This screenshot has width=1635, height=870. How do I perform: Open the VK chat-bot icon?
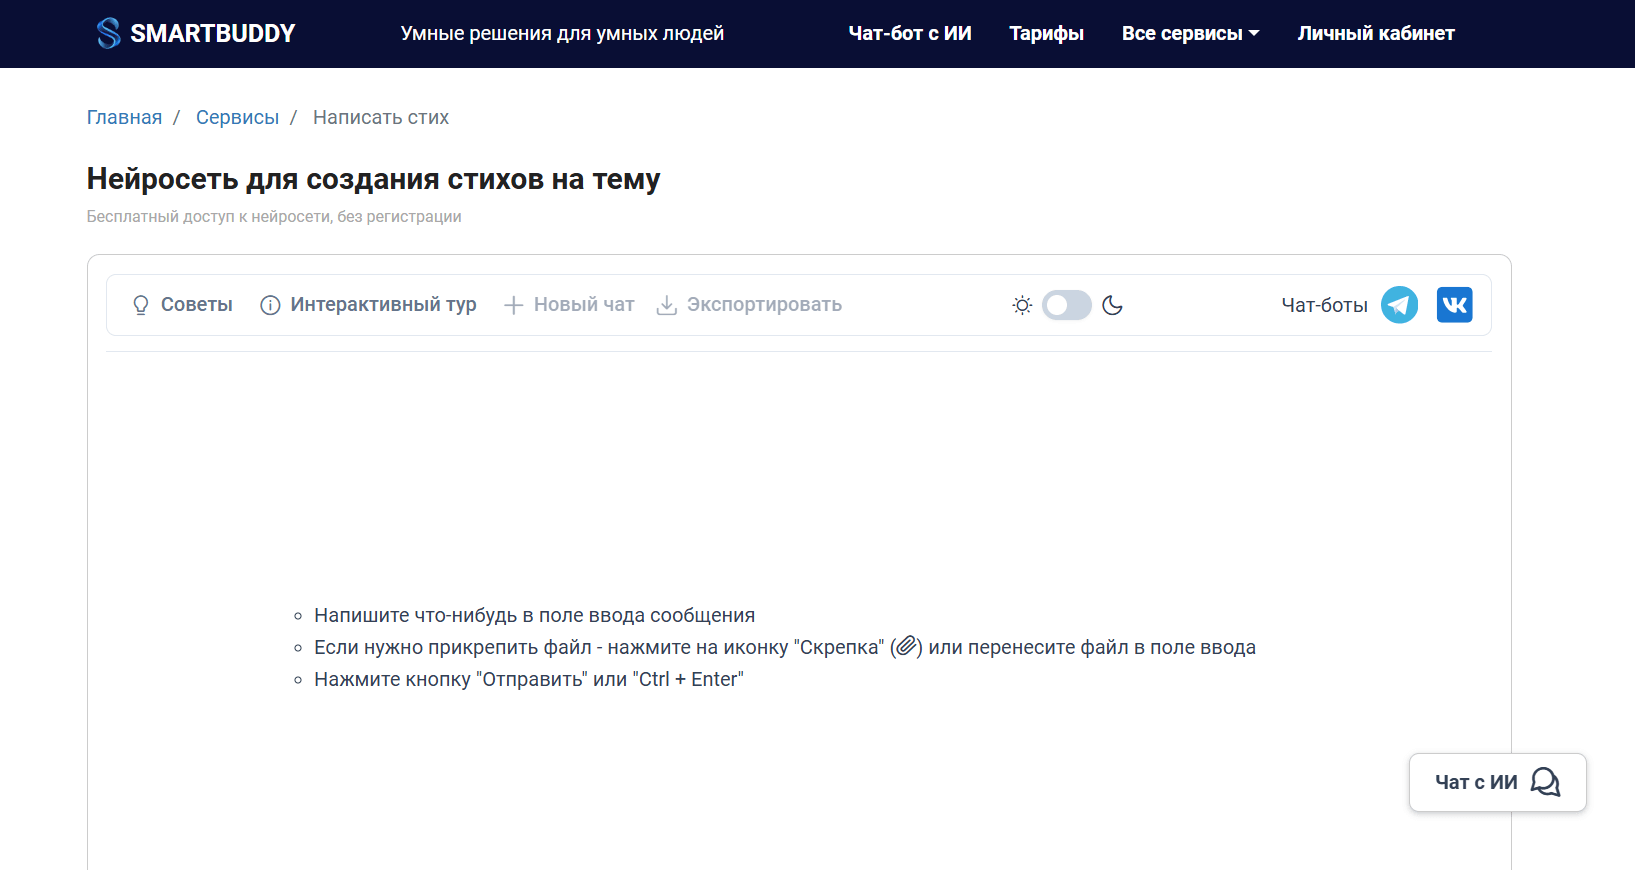(x=1454, y=305)
